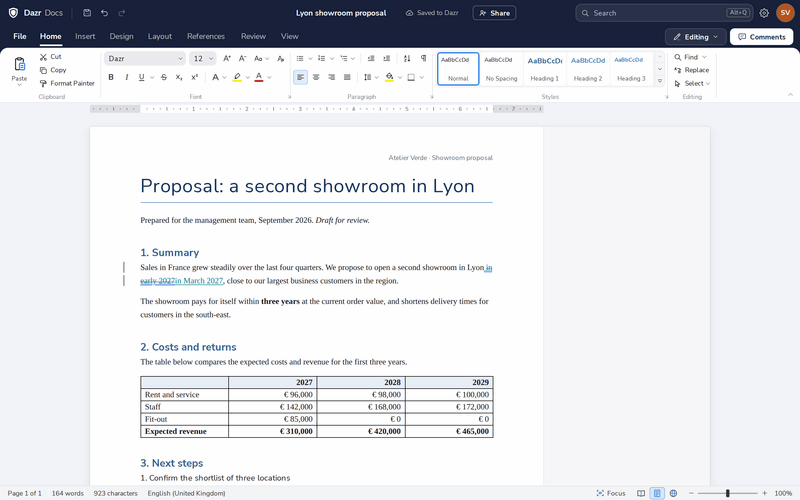This screenshot has width=800, height=500.
Task: Increase paragraph indent
Action: coord(387,58)
